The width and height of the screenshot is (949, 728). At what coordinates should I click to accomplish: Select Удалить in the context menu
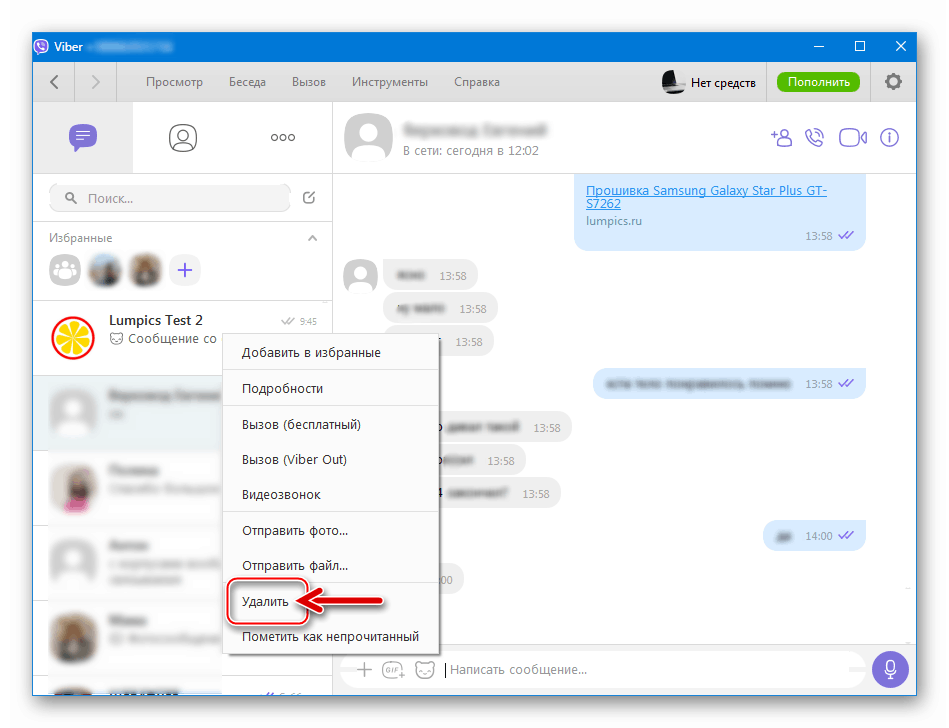click(266, 601)
